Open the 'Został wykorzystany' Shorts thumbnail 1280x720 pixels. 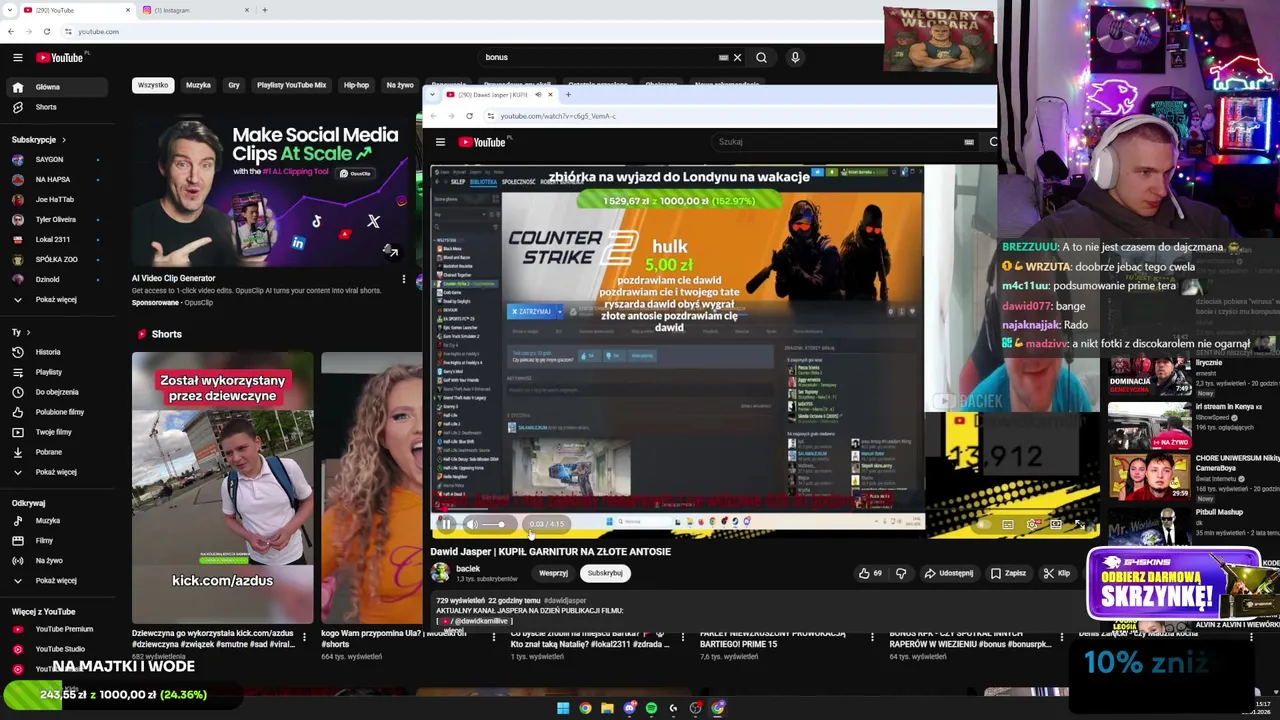tap(222, 488)
